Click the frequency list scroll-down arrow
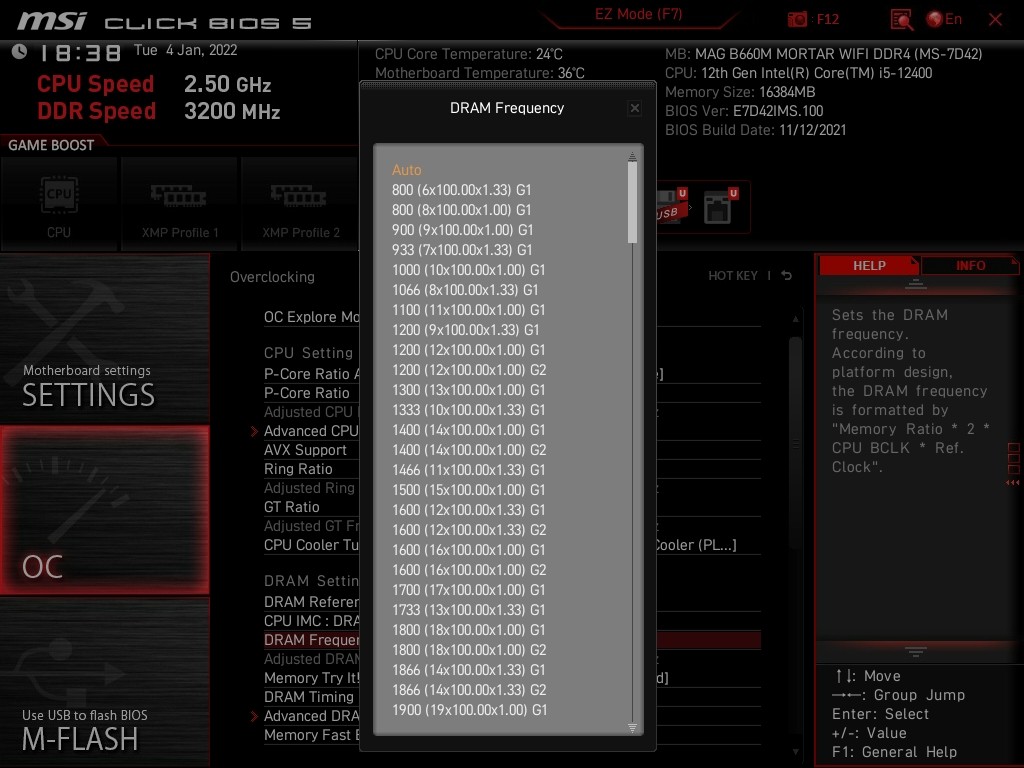This screenshot has height=768, width=1024. coord(632,728)
